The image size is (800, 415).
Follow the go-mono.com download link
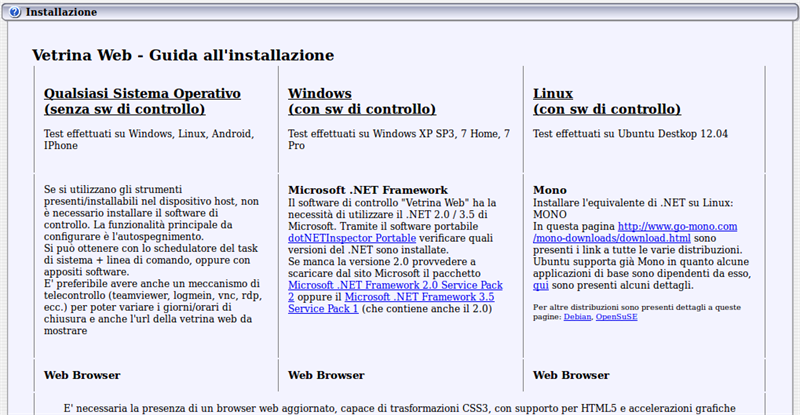[677, 227]
